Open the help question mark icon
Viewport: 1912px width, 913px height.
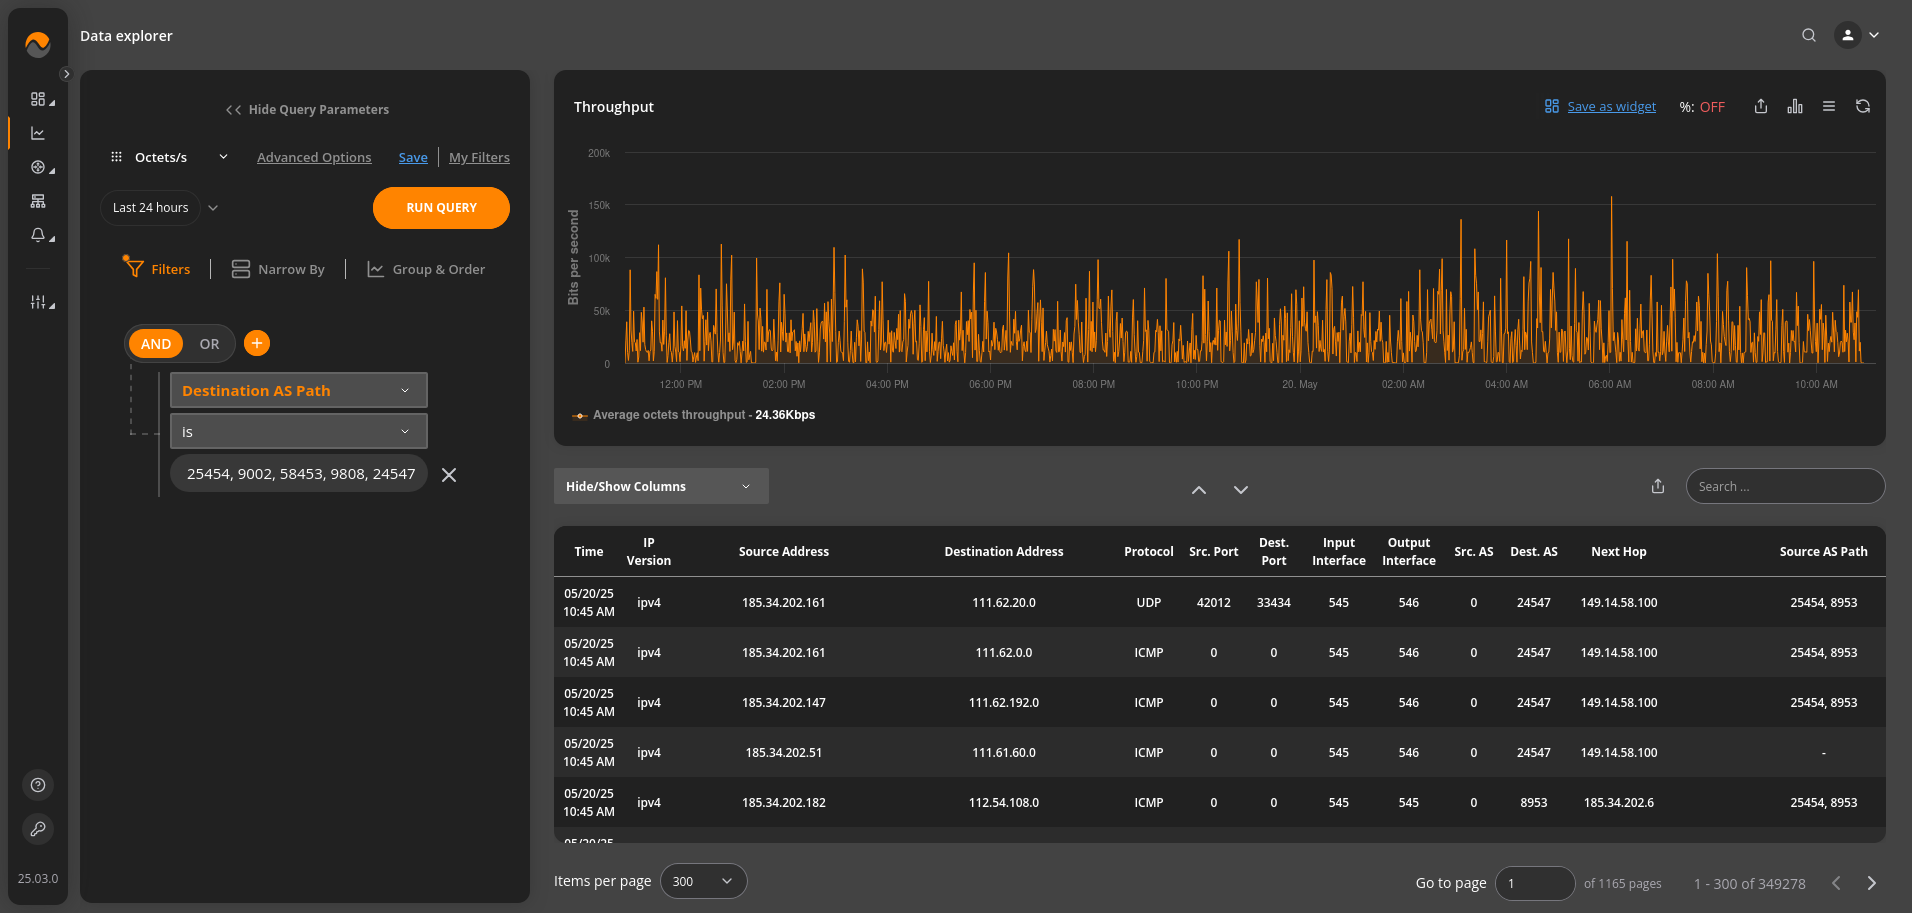pos(38,785)
